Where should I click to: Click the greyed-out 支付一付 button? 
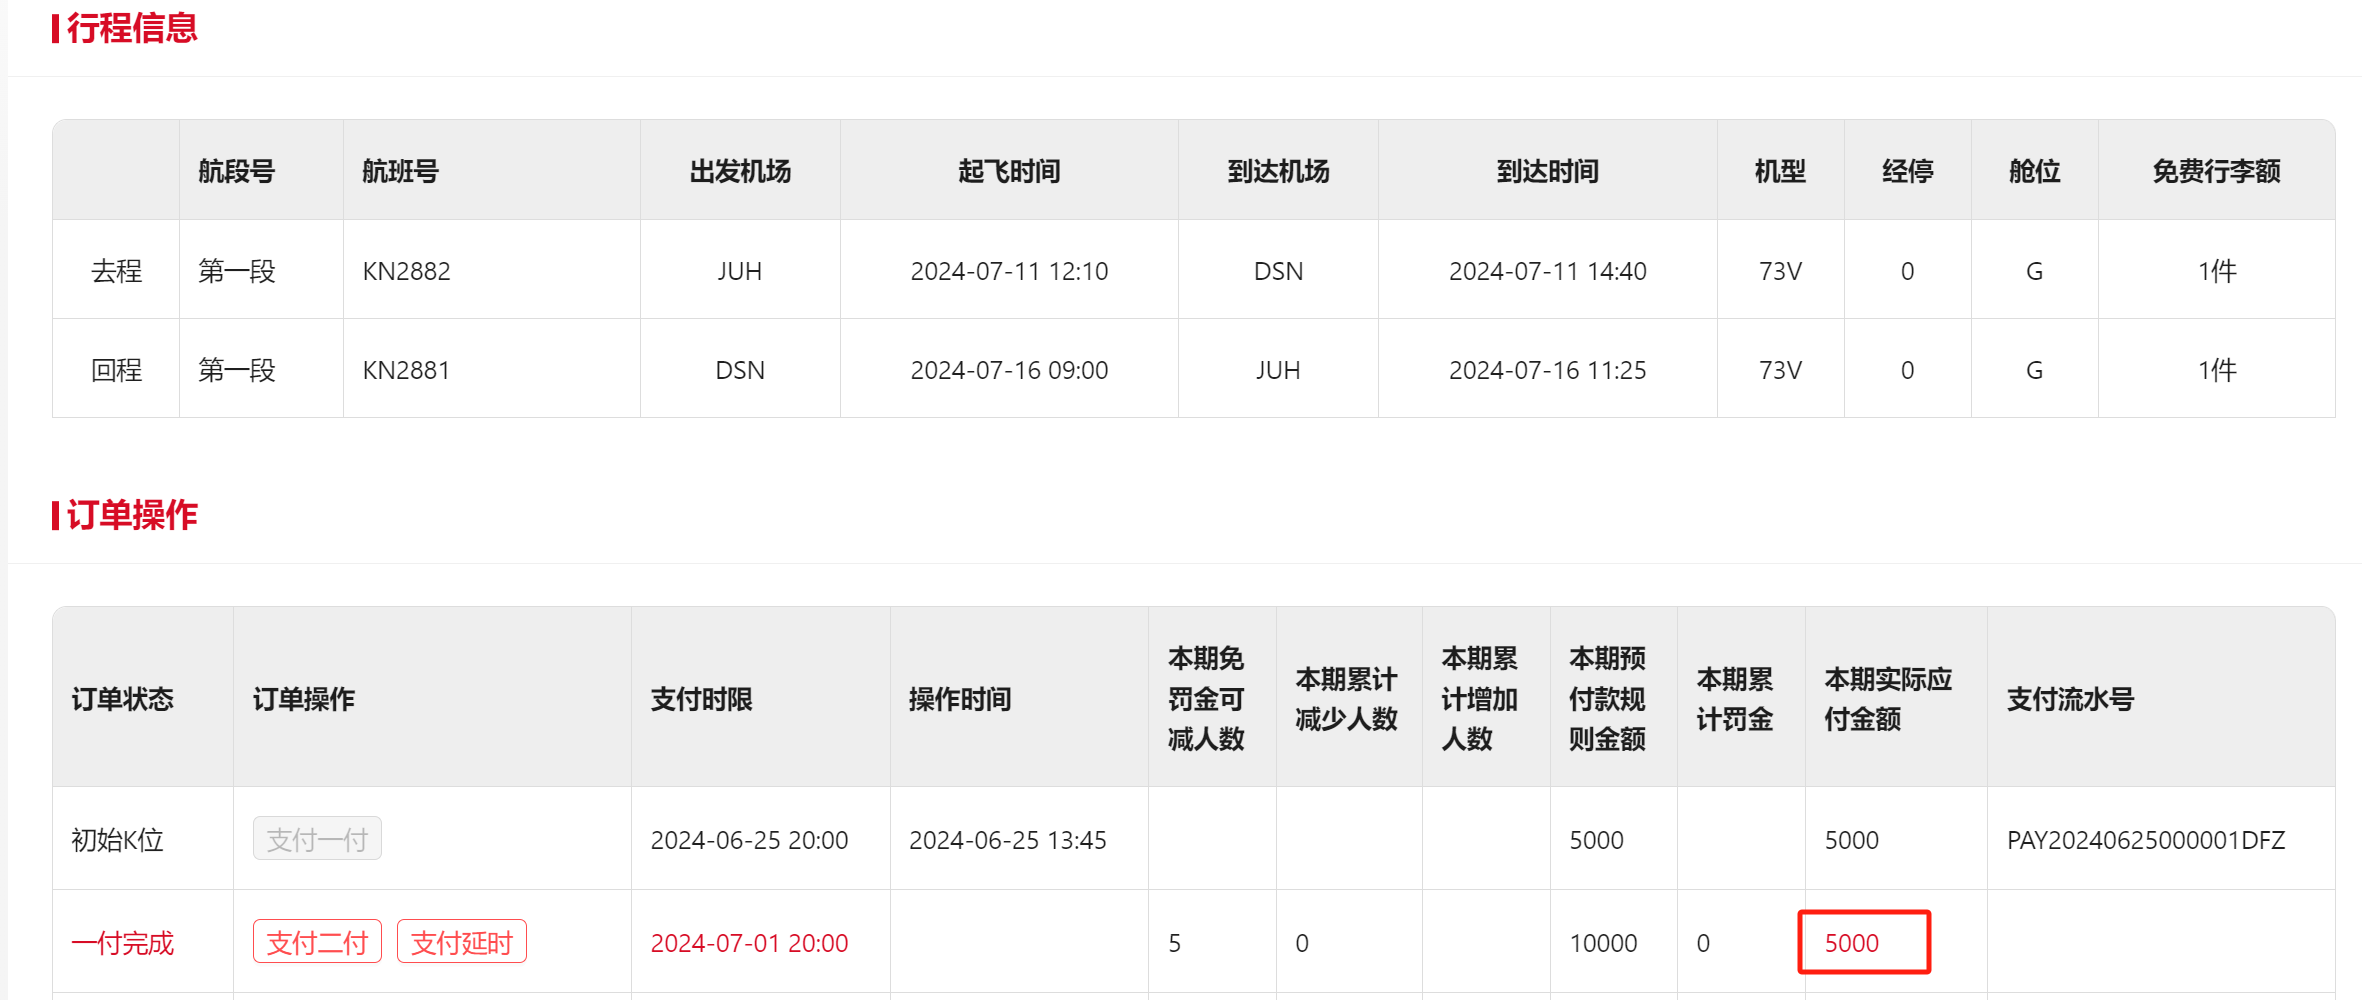click(x=317, y=839)
